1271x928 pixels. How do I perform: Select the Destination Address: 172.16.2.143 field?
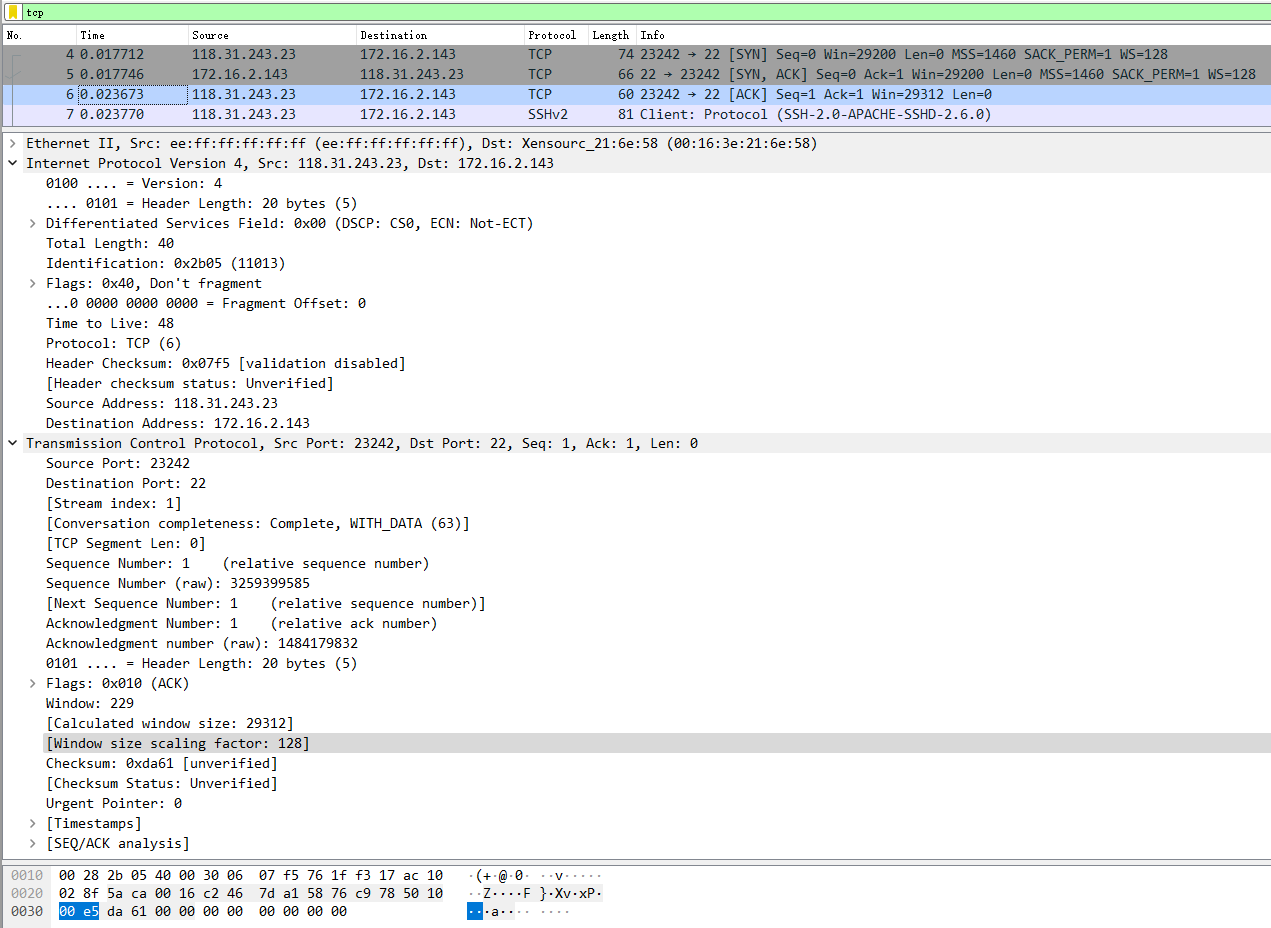(x=178, y=423)
